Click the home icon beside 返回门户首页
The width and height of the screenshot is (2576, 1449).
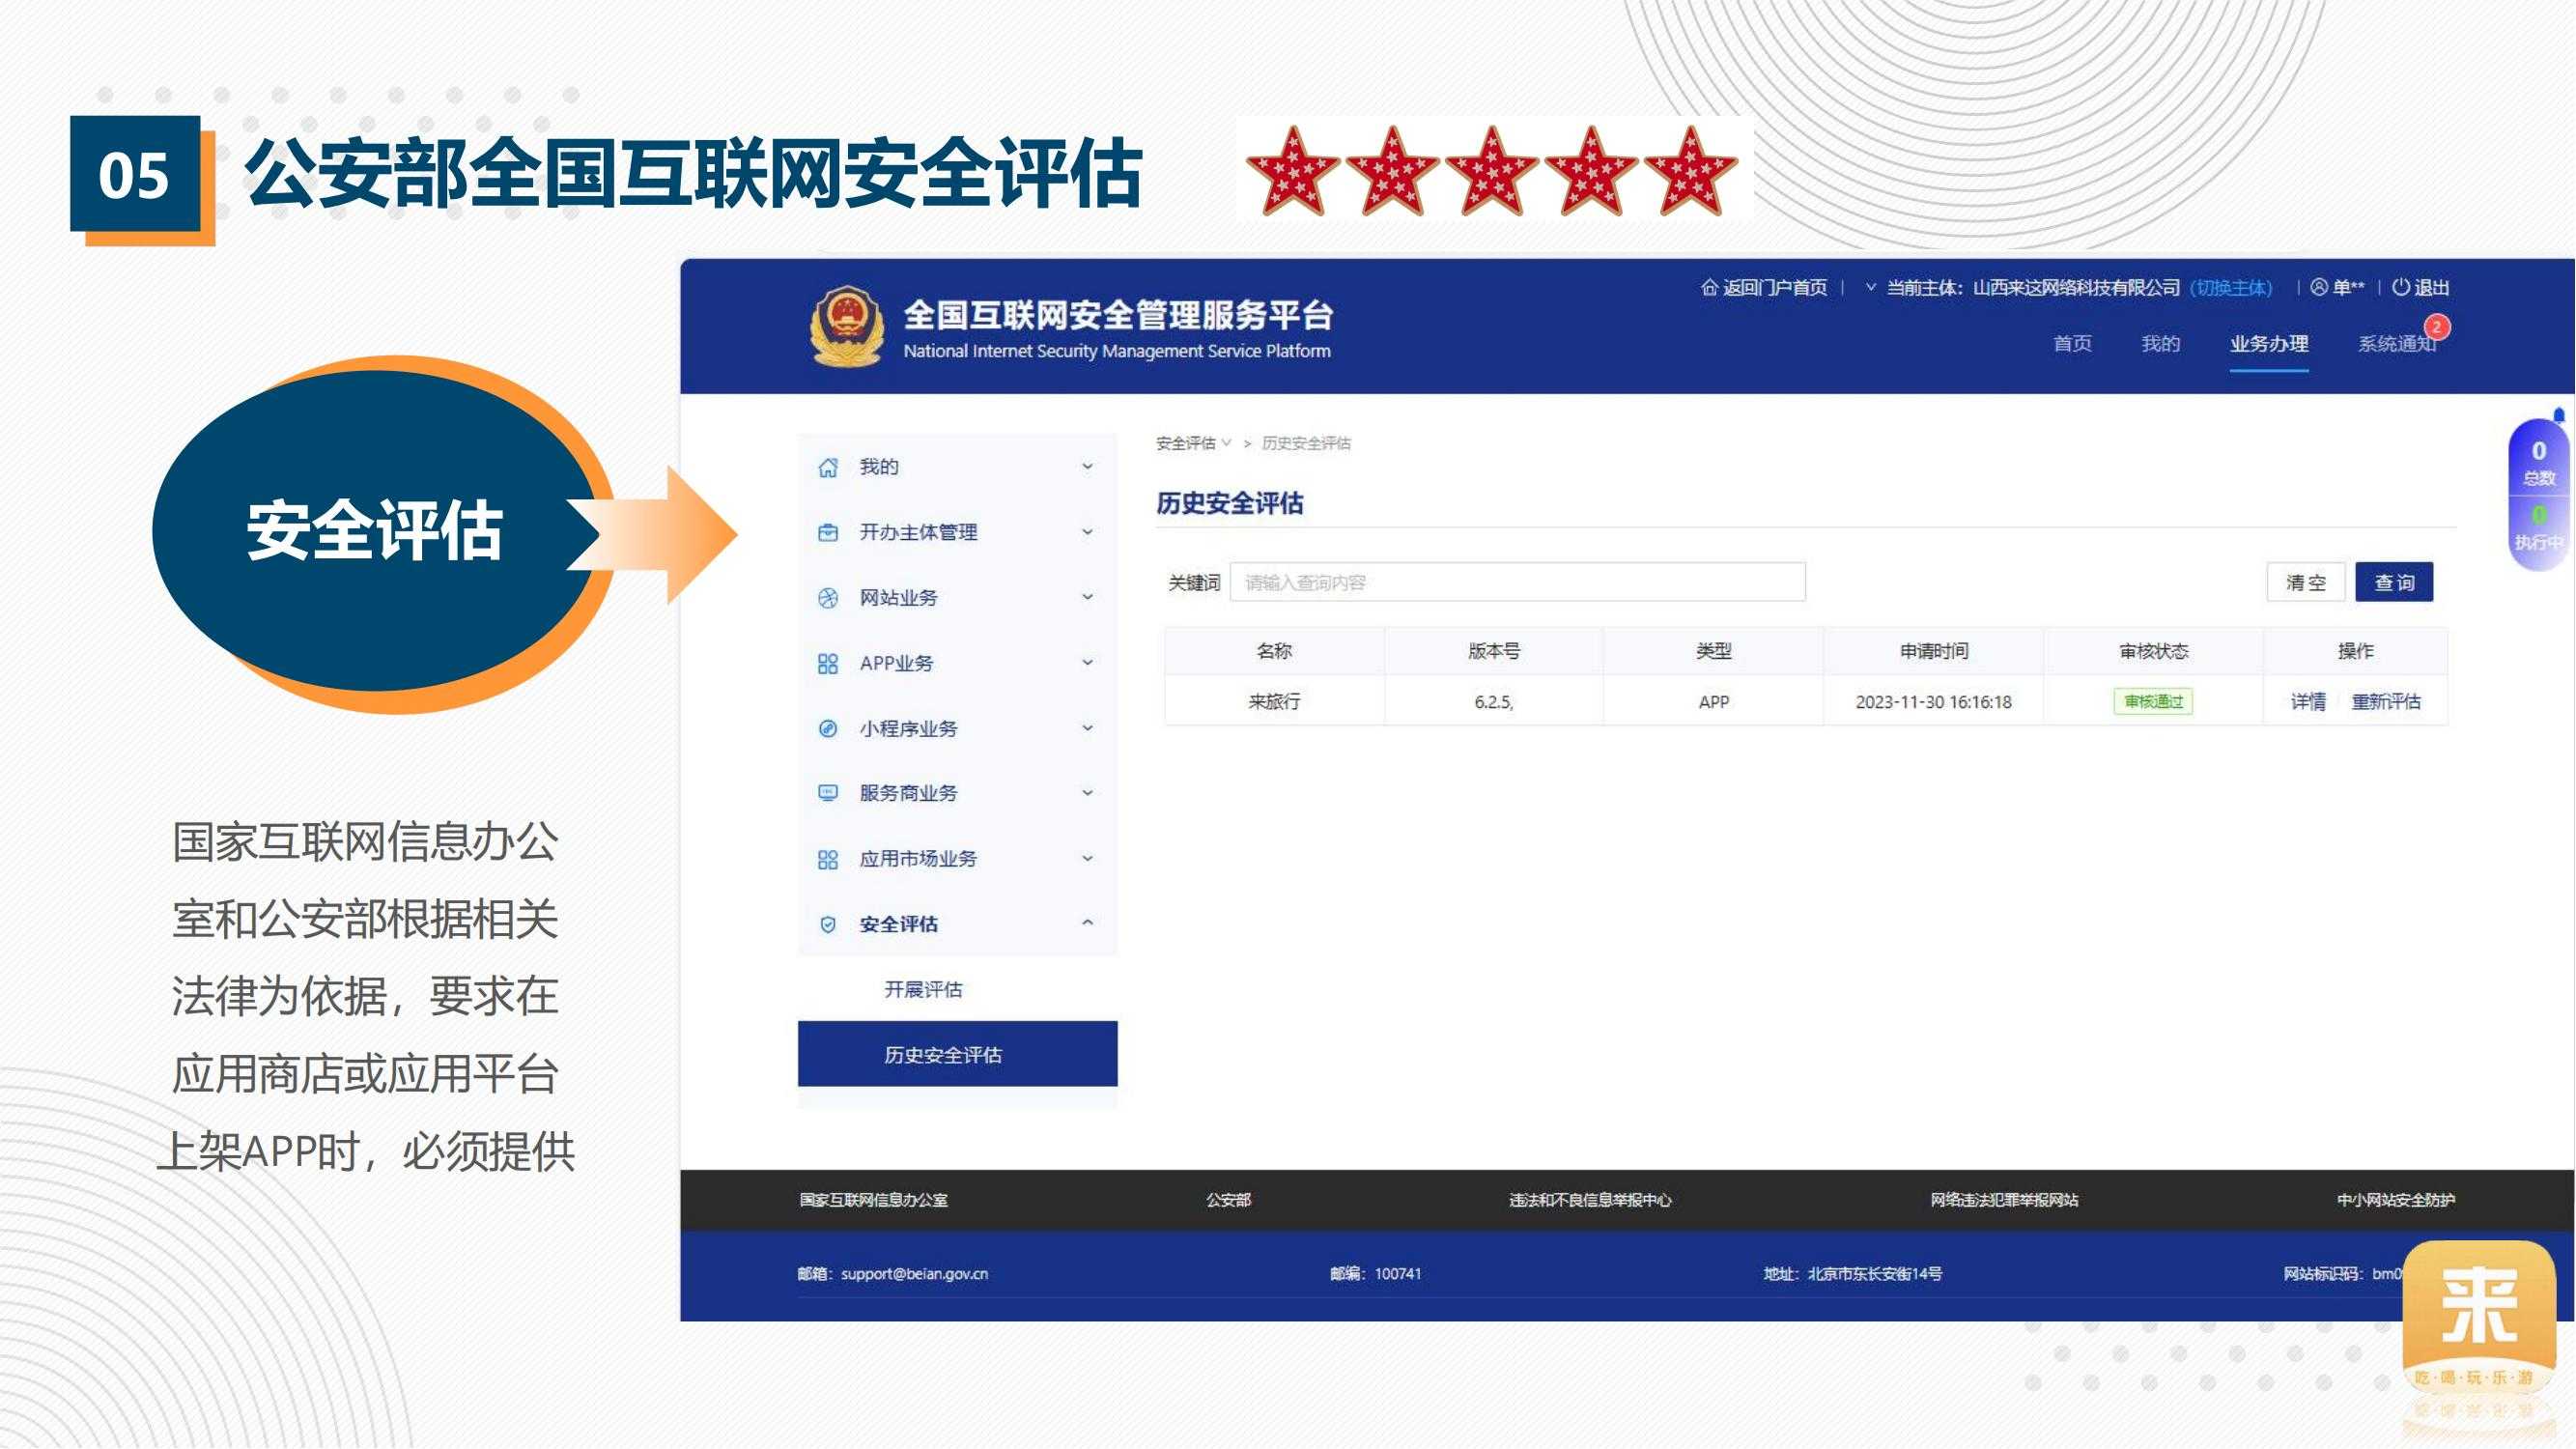pos(1709,288)
